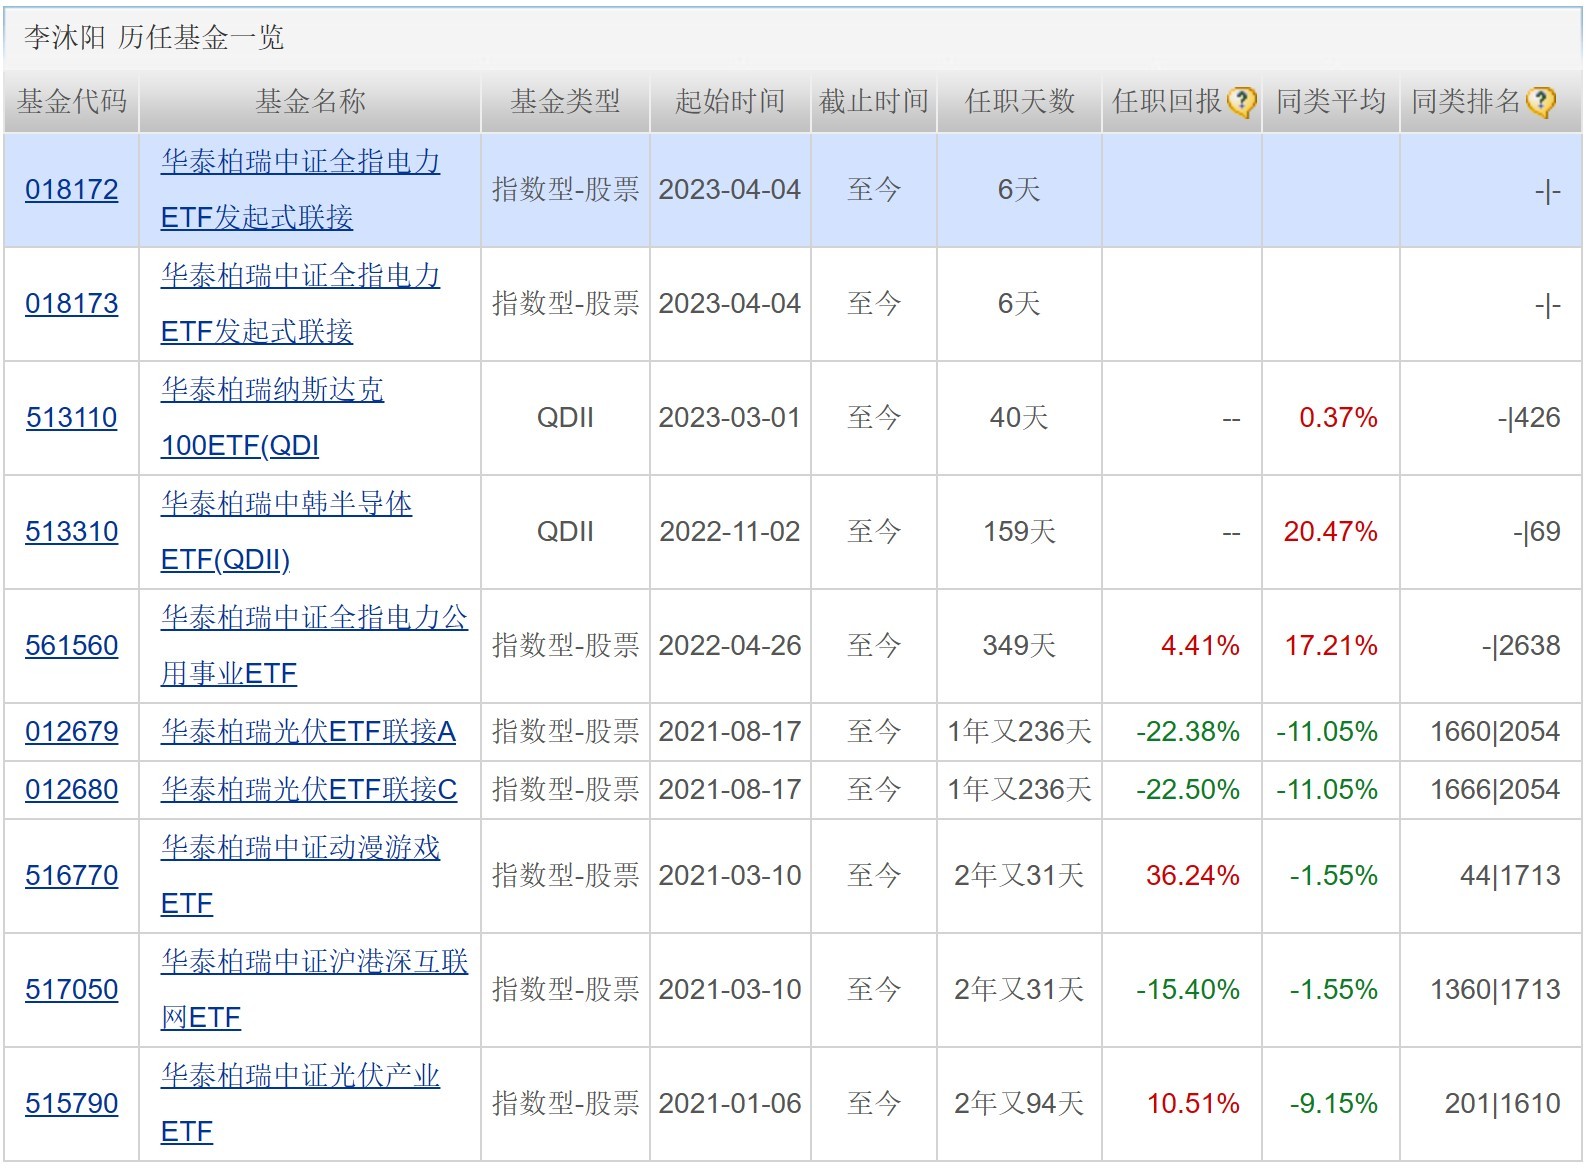Open 华泰柏瑞中证沪港深互联网ETF link
This screenshot has width=1588, height=1168.
coord(314,990)
